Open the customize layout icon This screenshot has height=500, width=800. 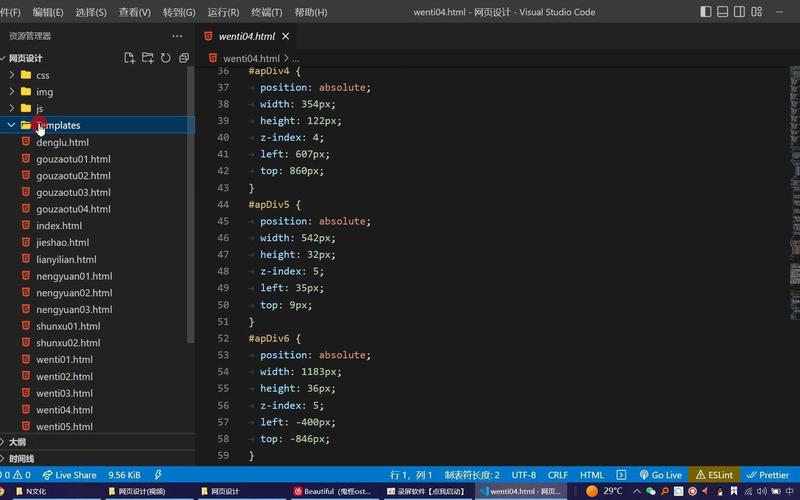click(757, 11)
